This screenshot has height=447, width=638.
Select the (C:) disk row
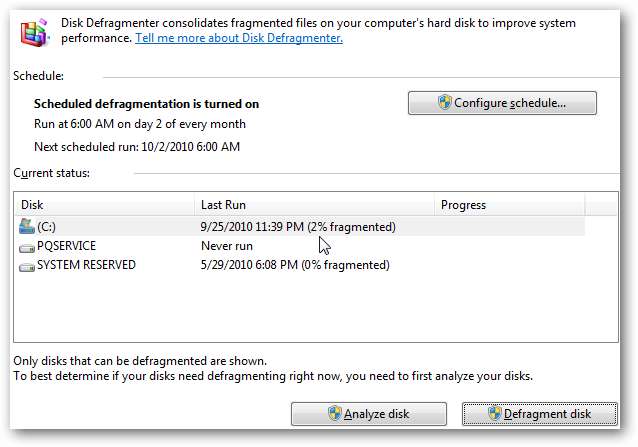[x=100, y=227]
